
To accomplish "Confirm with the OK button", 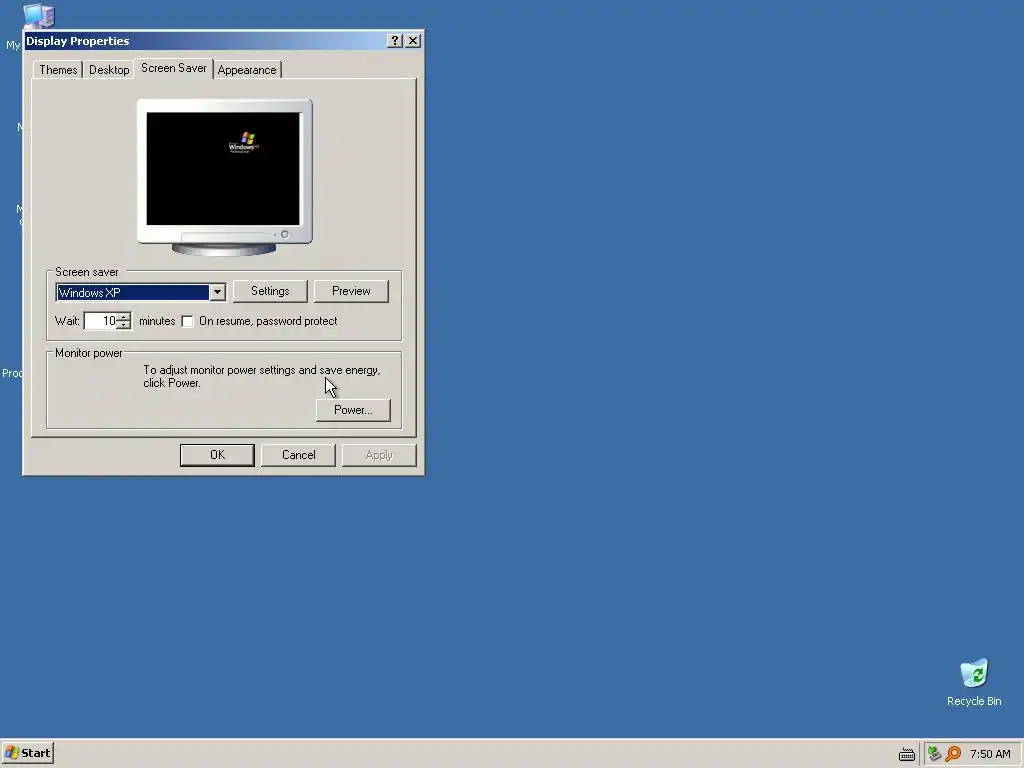I will [217, 455].
